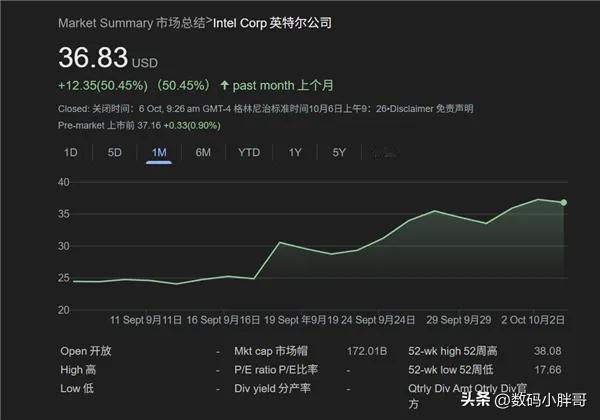
Task: Click the 36.83 USD price value
Action: 108,58
